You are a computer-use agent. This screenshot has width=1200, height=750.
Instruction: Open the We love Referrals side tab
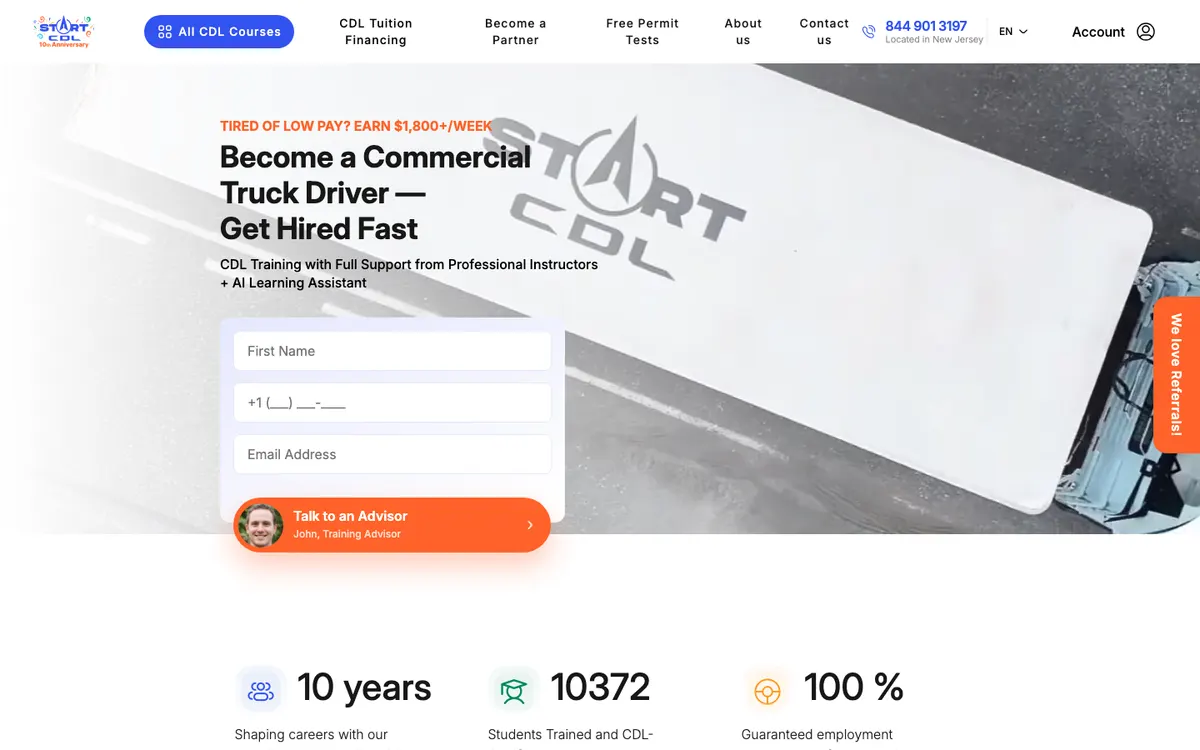1176,375
